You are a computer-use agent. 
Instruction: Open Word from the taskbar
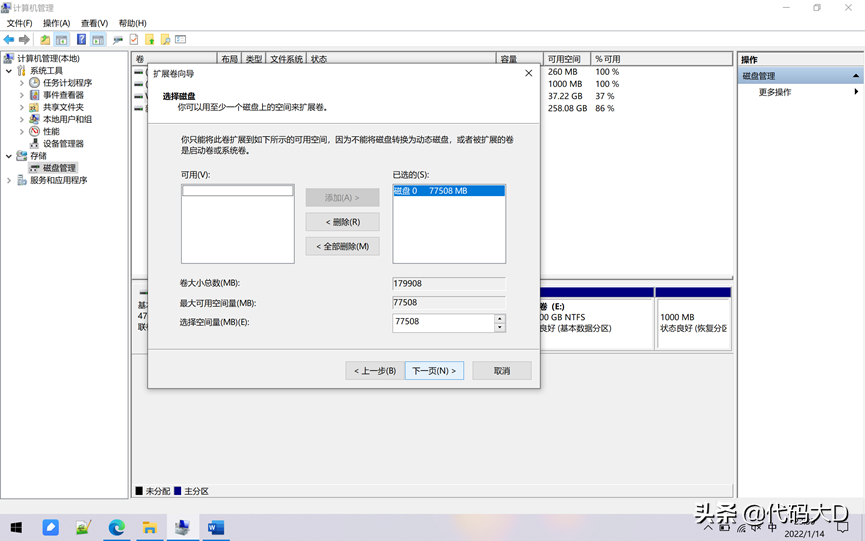click(216, 528)
